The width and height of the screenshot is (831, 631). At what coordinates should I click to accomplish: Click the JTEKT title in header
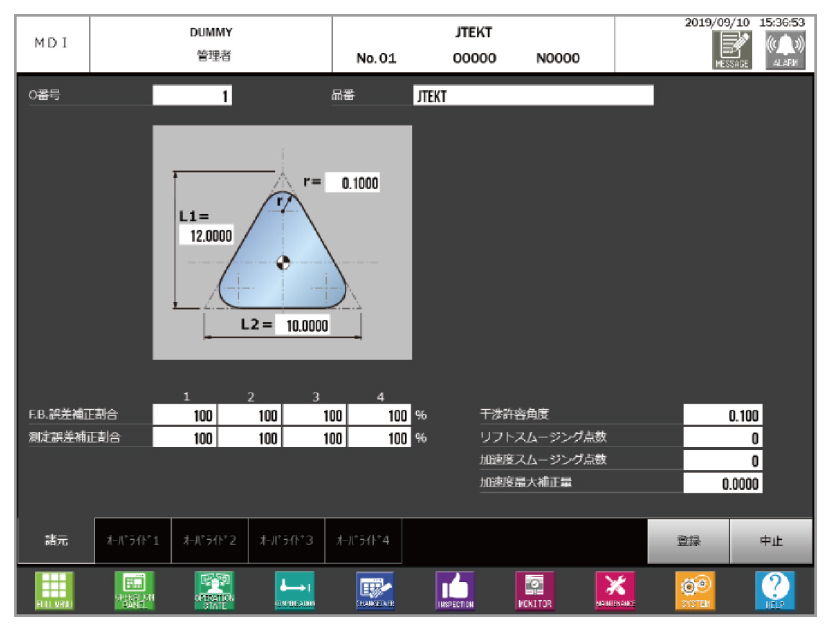[x=473, y=32]
